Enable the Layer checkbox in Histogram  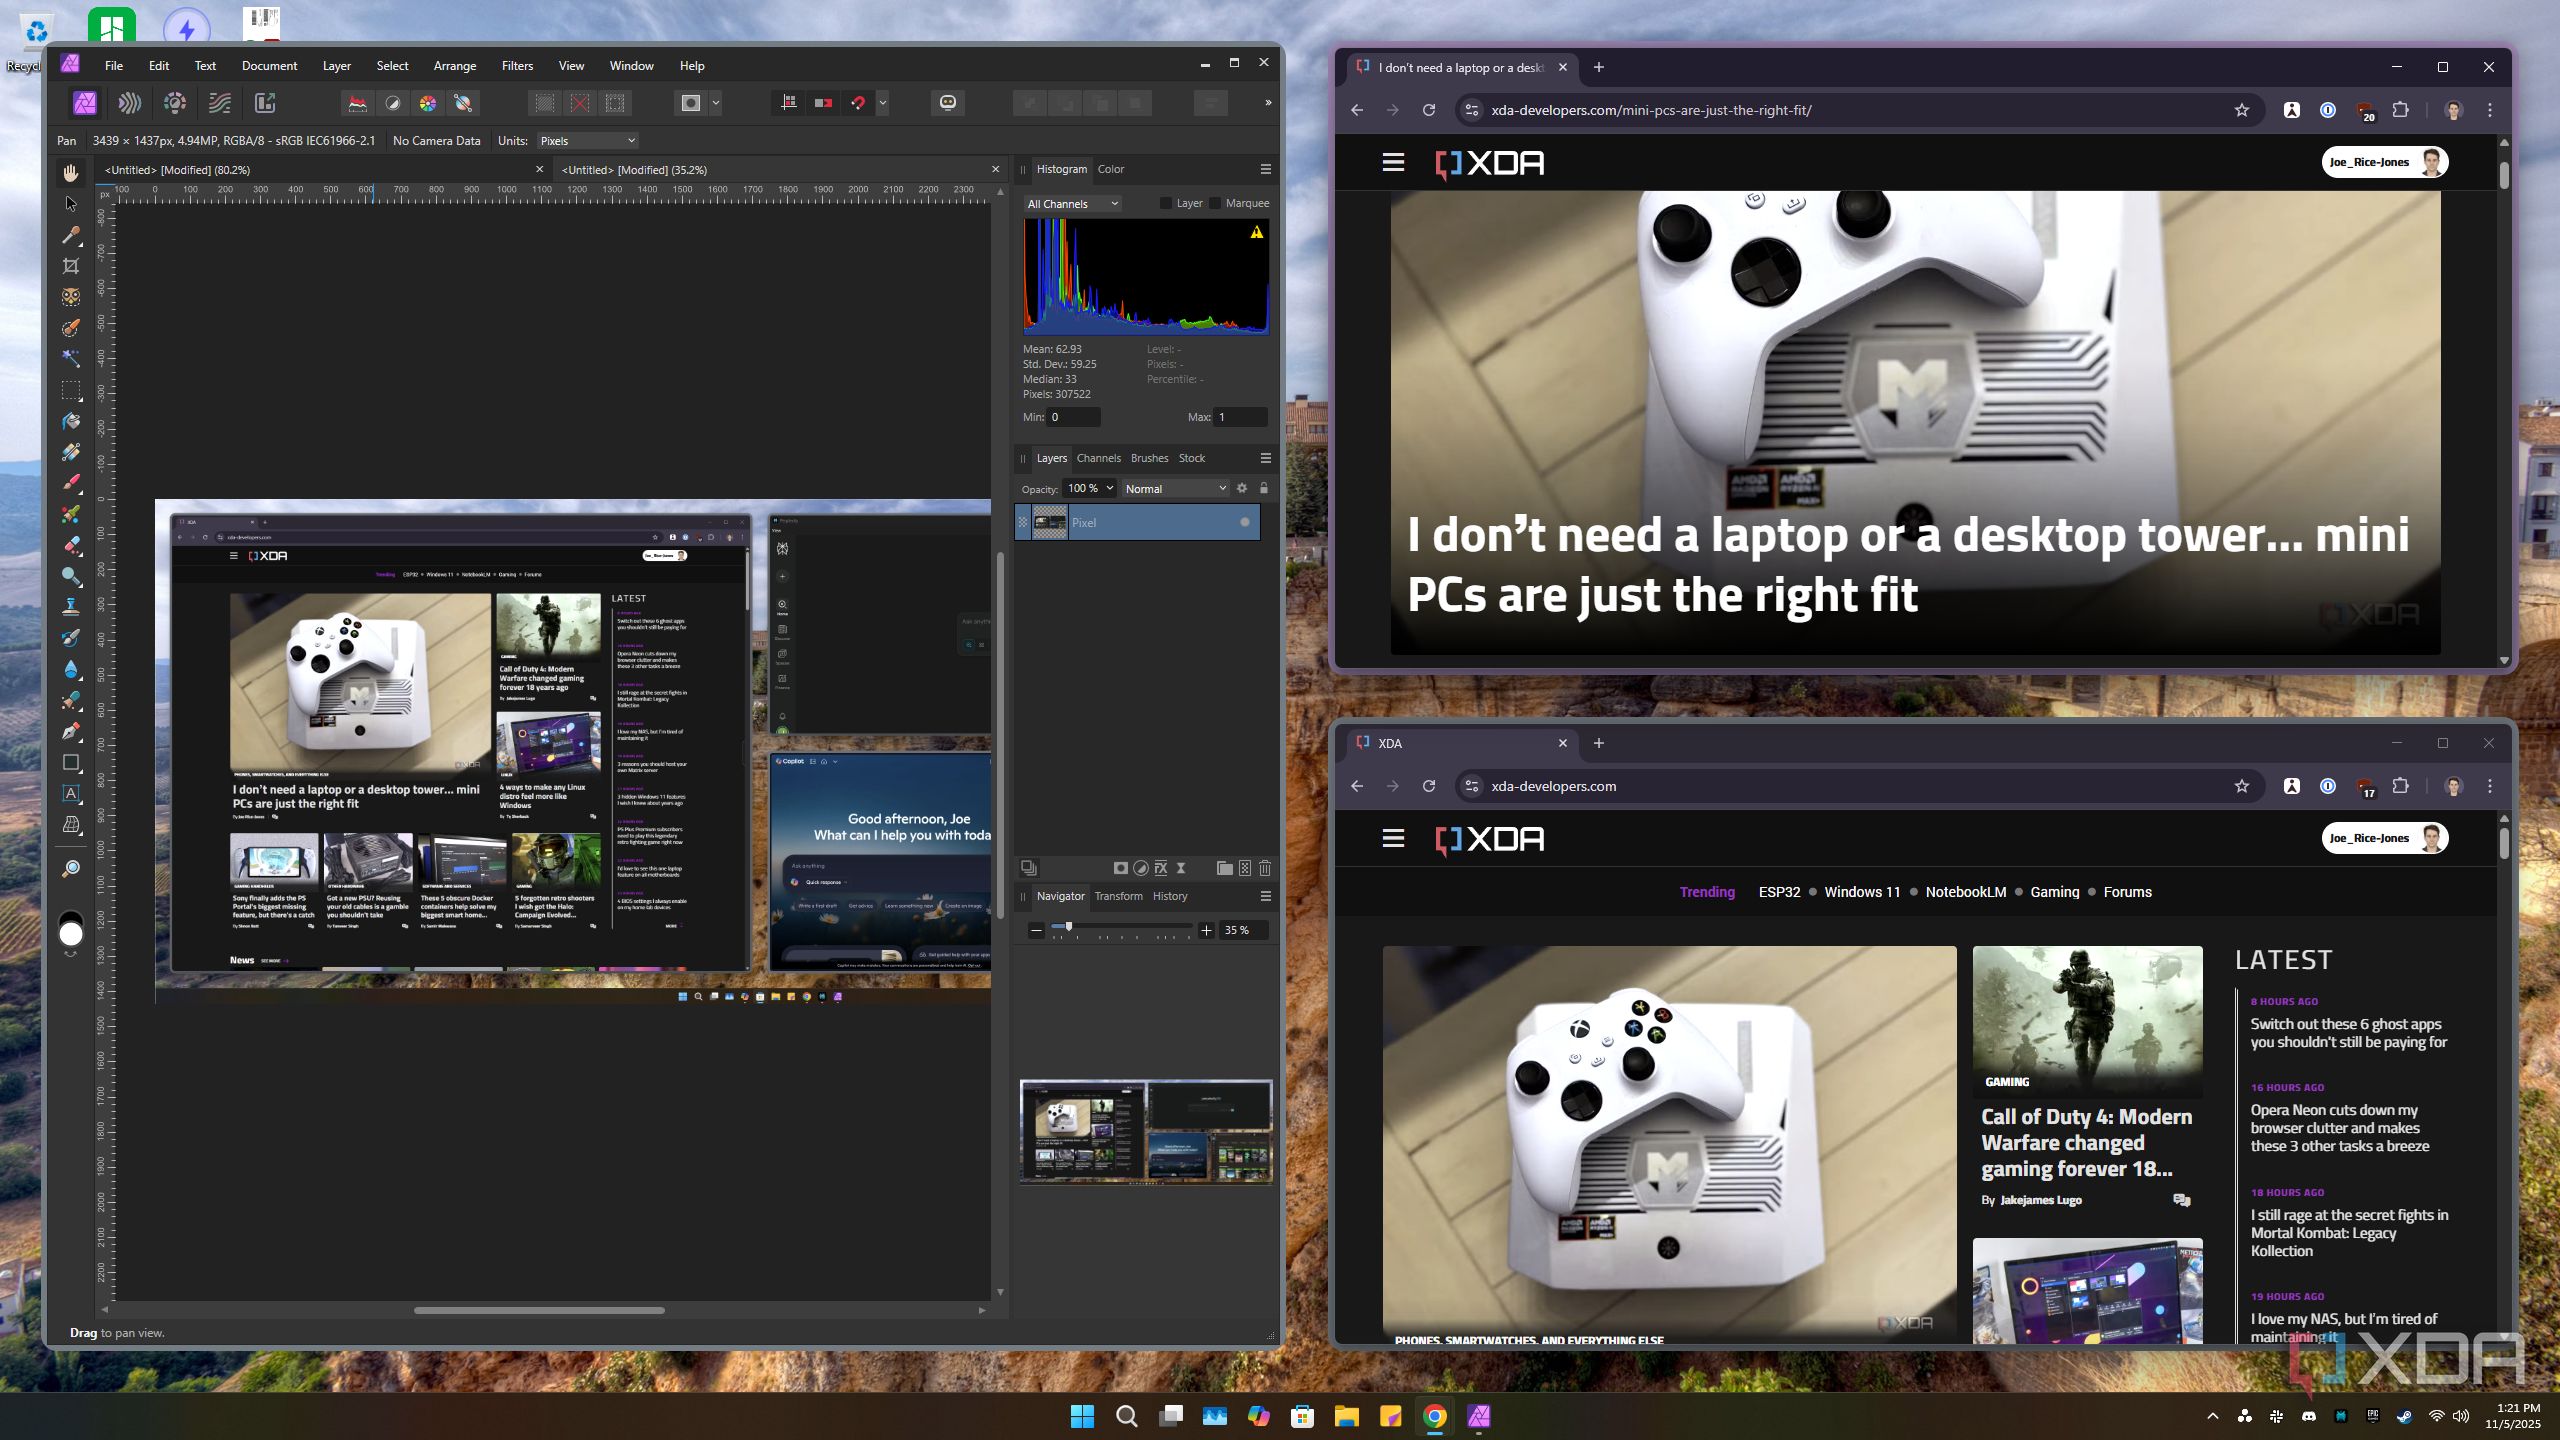(1166, 203)
